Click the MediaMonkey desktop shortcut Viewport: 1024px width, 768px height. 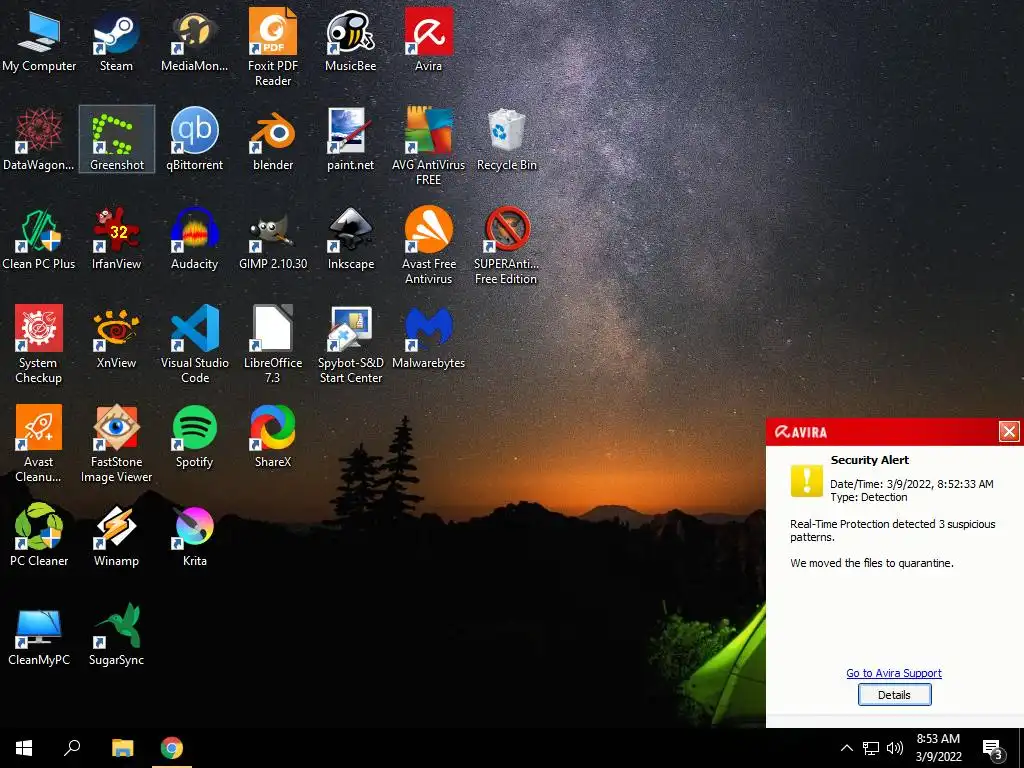(x=195, y=40)
